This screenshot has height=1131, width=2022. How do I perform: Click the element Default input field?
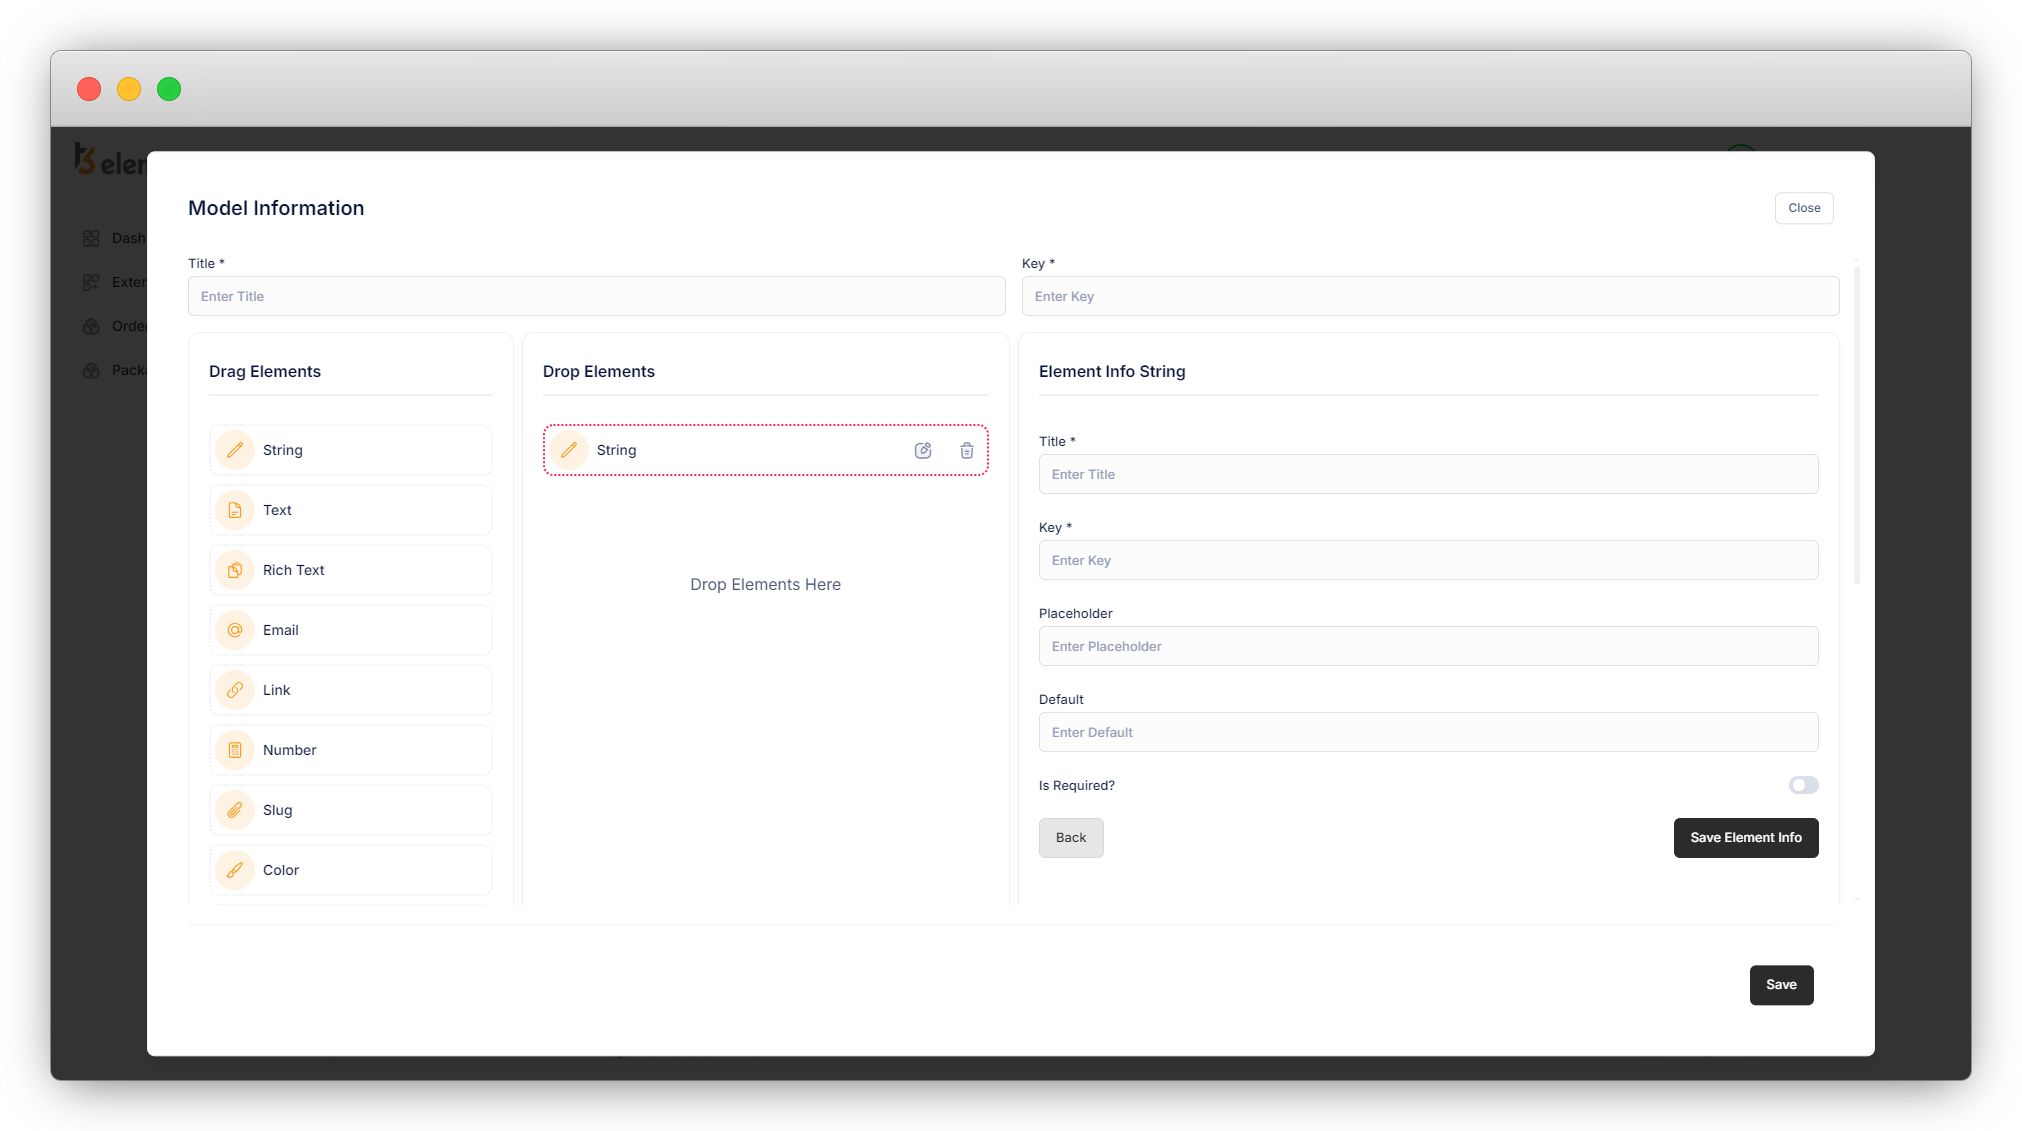(x=1427, y=732)
